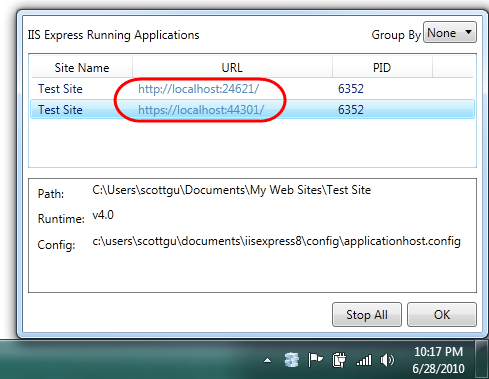Screen dimensions: 489x379
Task: Open the network signal bars icon
Action: [x=364, y=360]
